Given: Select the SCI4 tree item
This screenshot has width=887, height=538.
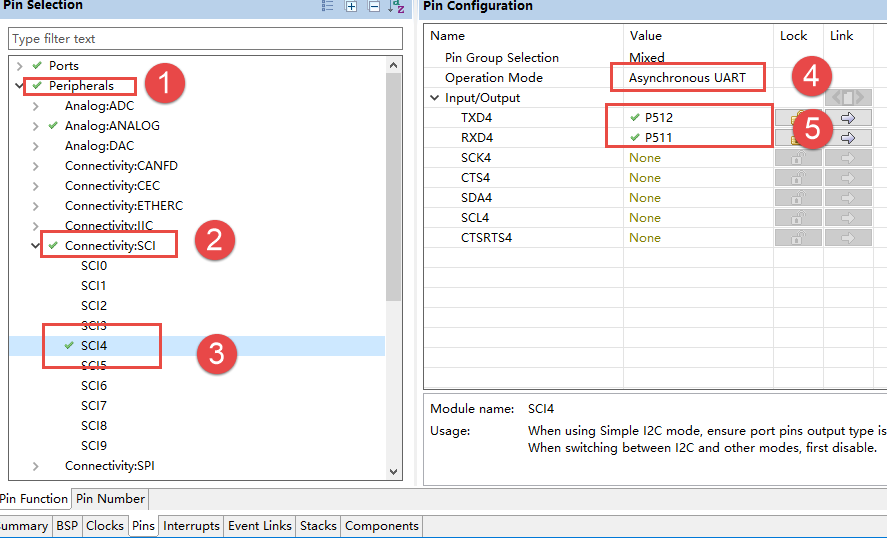Looking at the screenshot, I should tap(94, 346).
